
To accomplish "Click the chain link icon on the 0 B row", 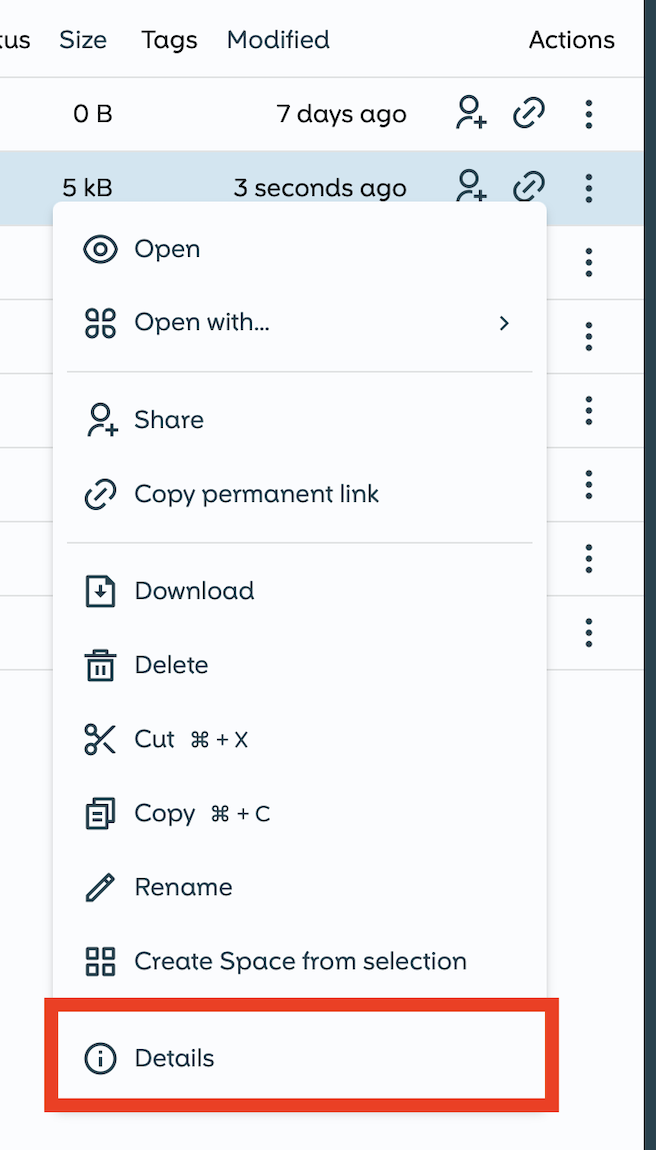I will (x=529, y=114).
